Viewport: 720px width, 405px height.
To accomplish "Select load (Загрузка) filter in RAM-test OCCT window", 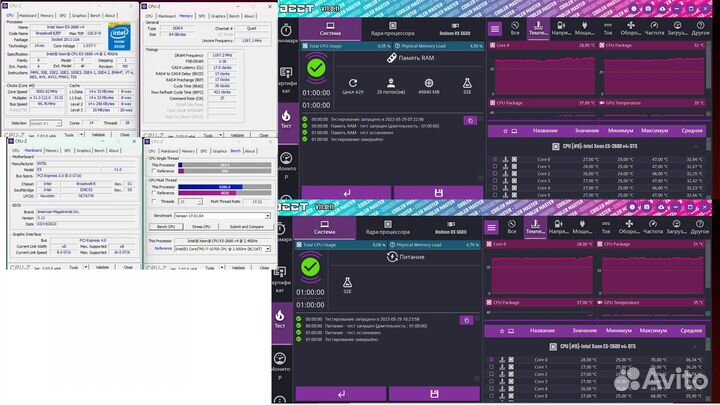I will pos(677,28).
